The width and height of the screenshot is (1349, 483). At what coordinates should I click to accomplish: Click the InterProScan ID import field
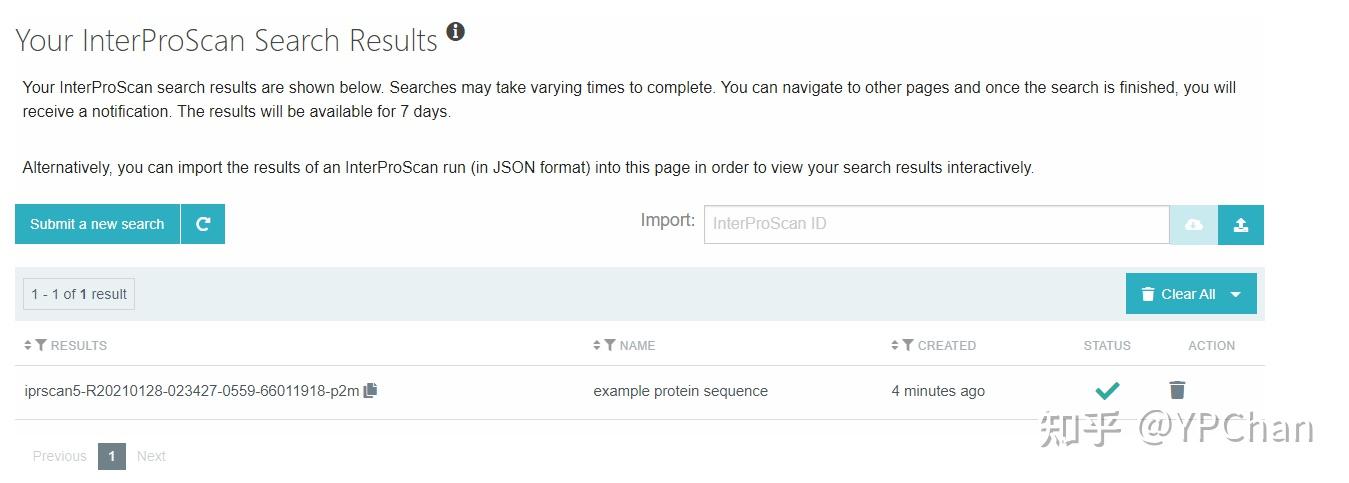936,224
